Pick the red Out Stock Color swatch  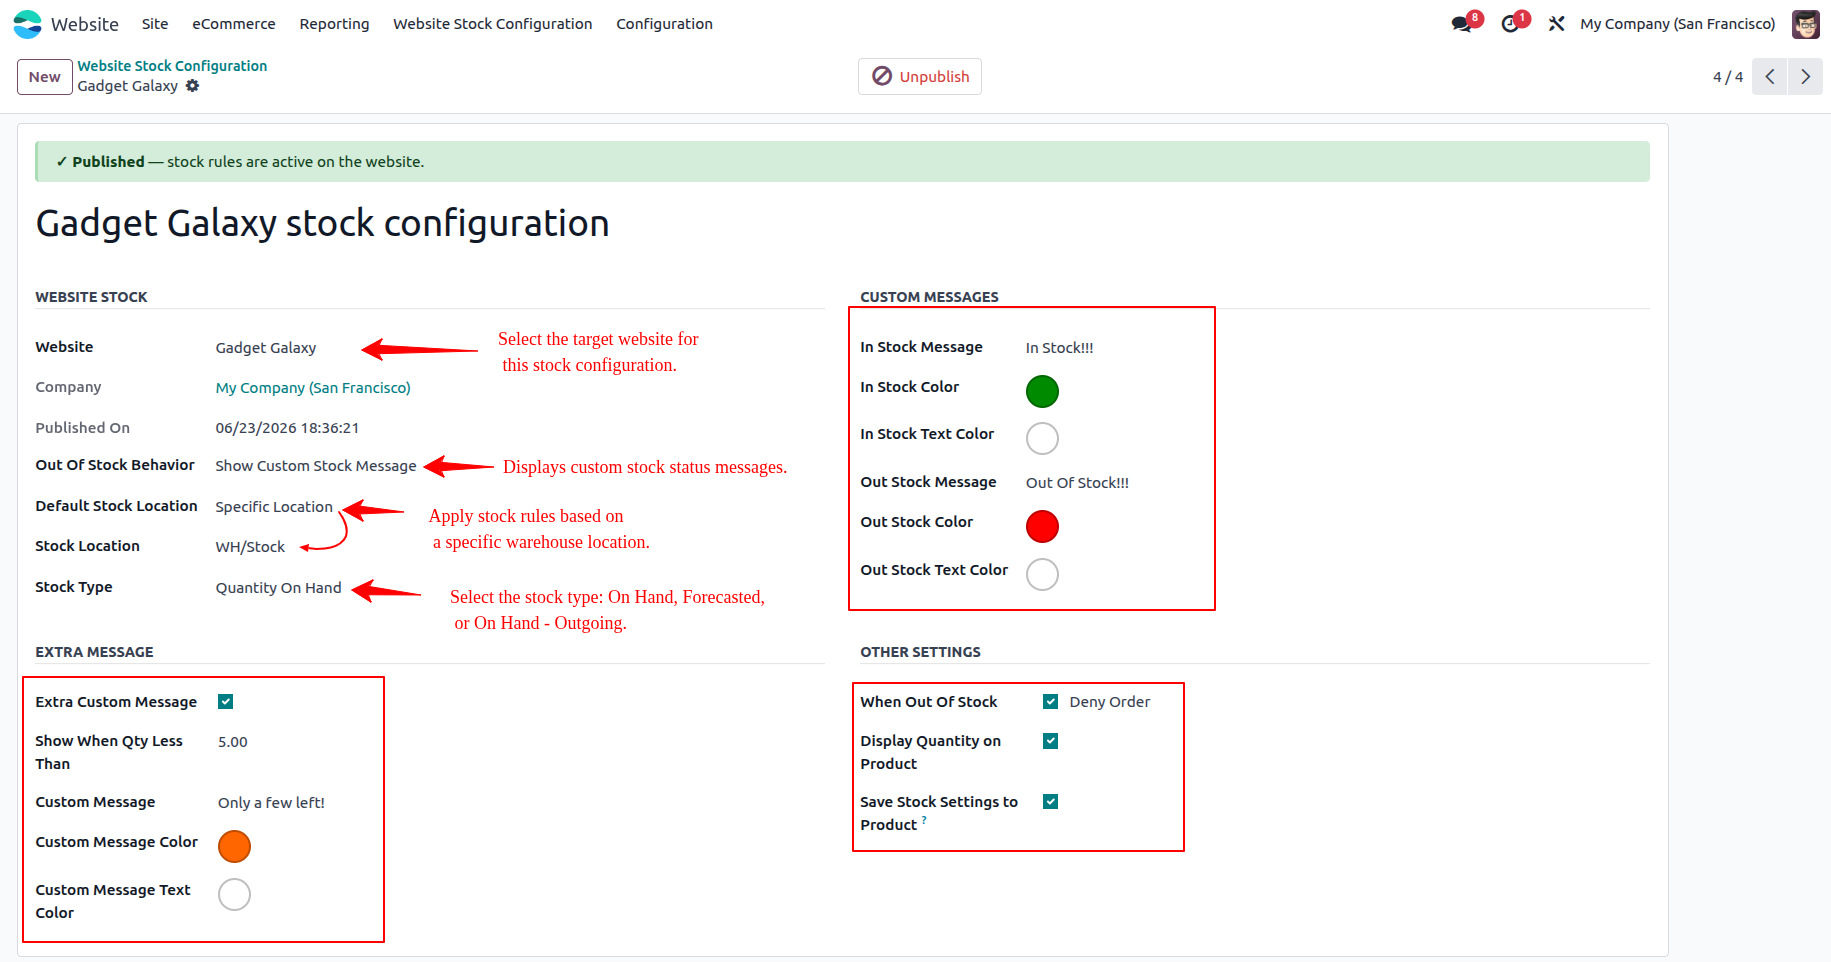[x=1042, y=526]
